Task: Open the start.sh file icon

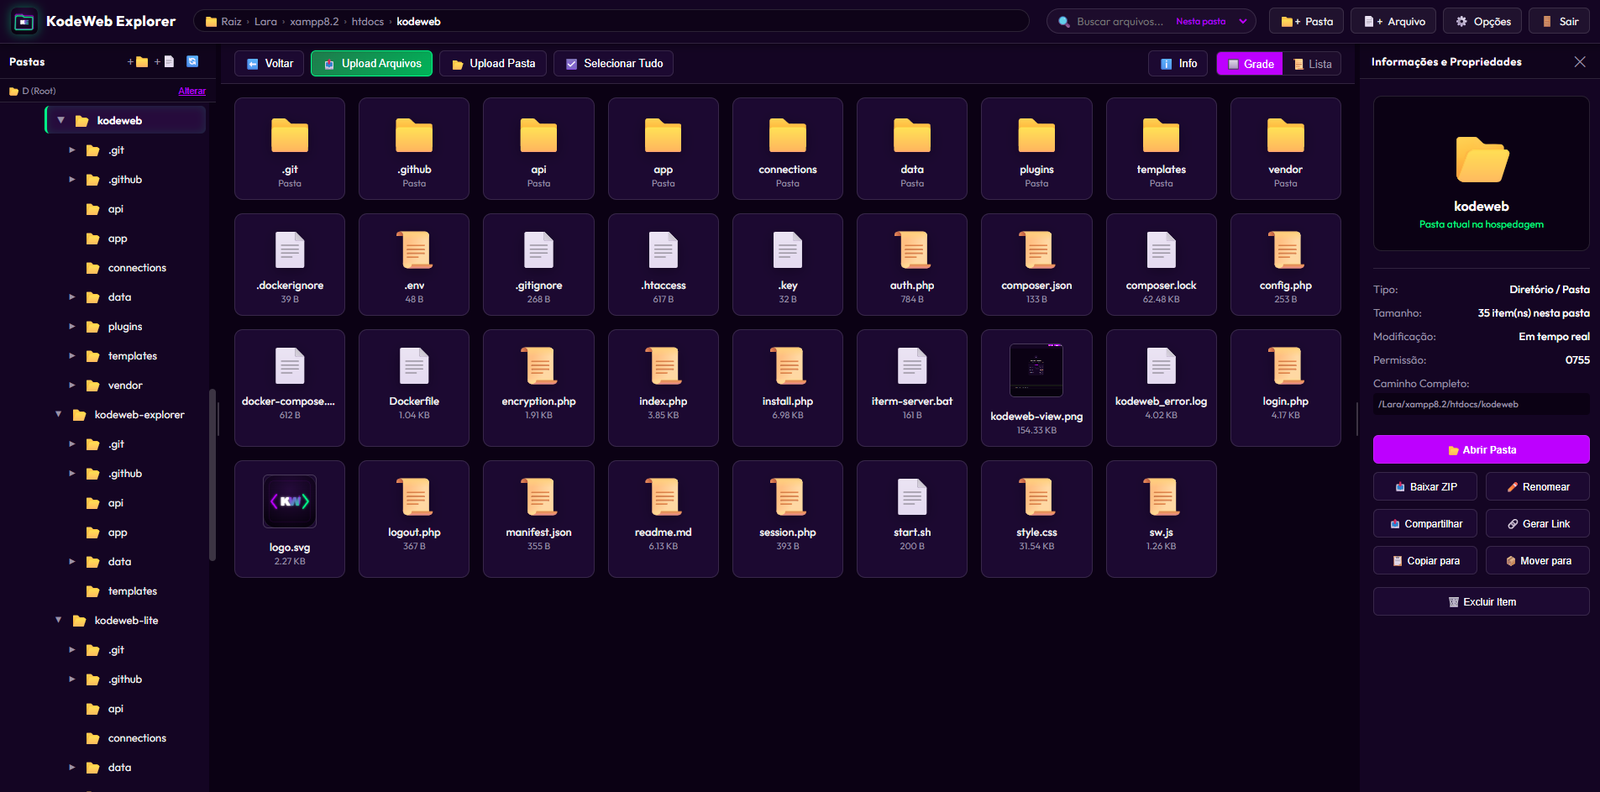Action: pyautogui.click(x=912, y=497)
